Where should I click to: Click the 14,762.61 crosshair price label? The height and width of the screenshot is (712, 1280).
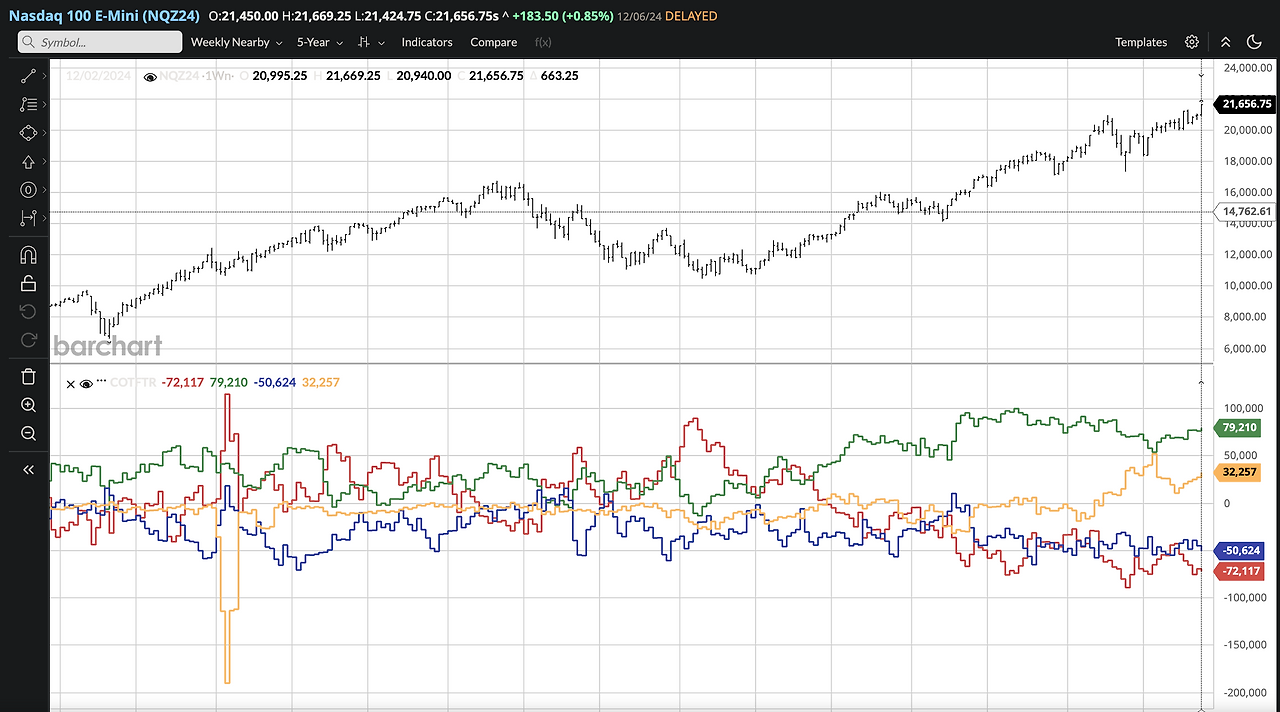click(x=1244, y=211)
